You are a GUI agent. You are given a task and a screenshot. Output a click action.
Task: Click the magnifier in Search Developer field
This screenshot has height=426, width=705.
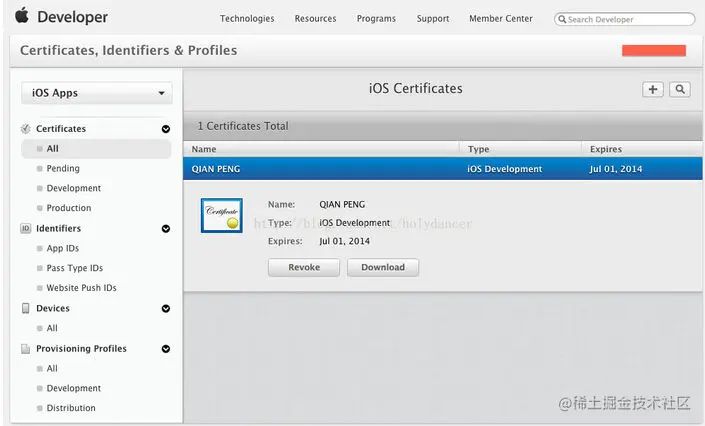point(562,19)
